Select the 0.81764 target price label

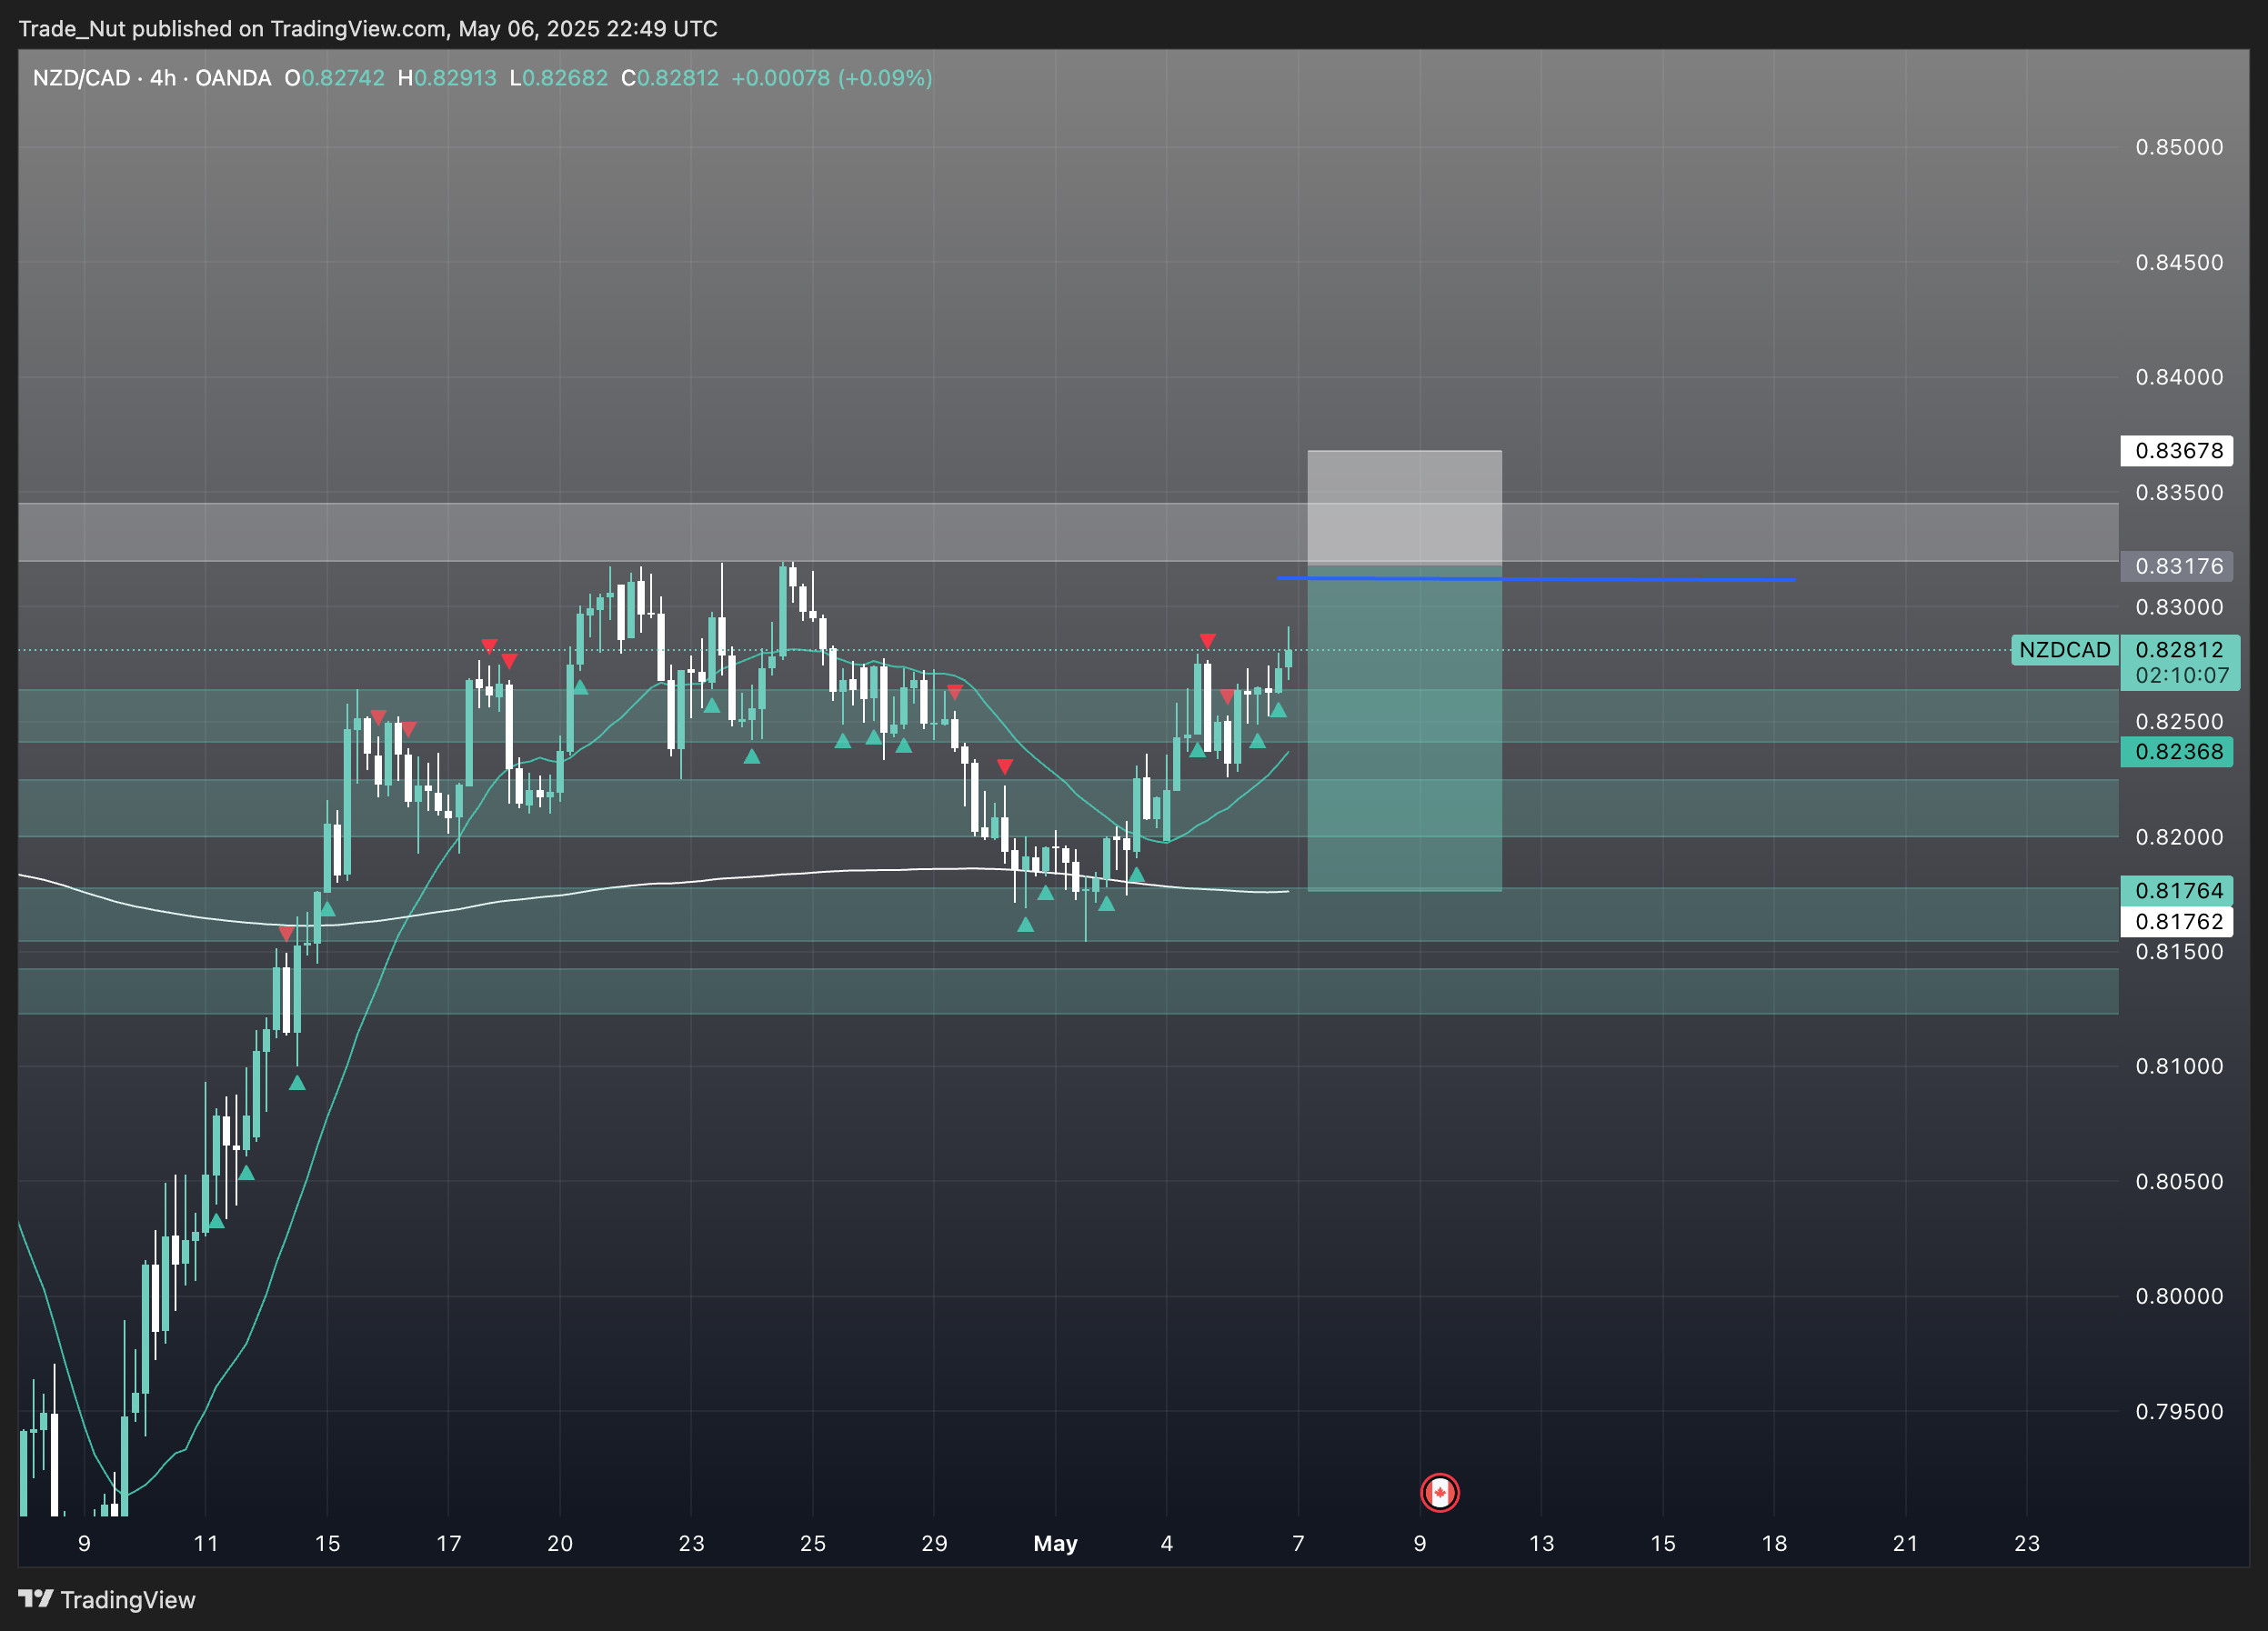(x=2178, y=890)
